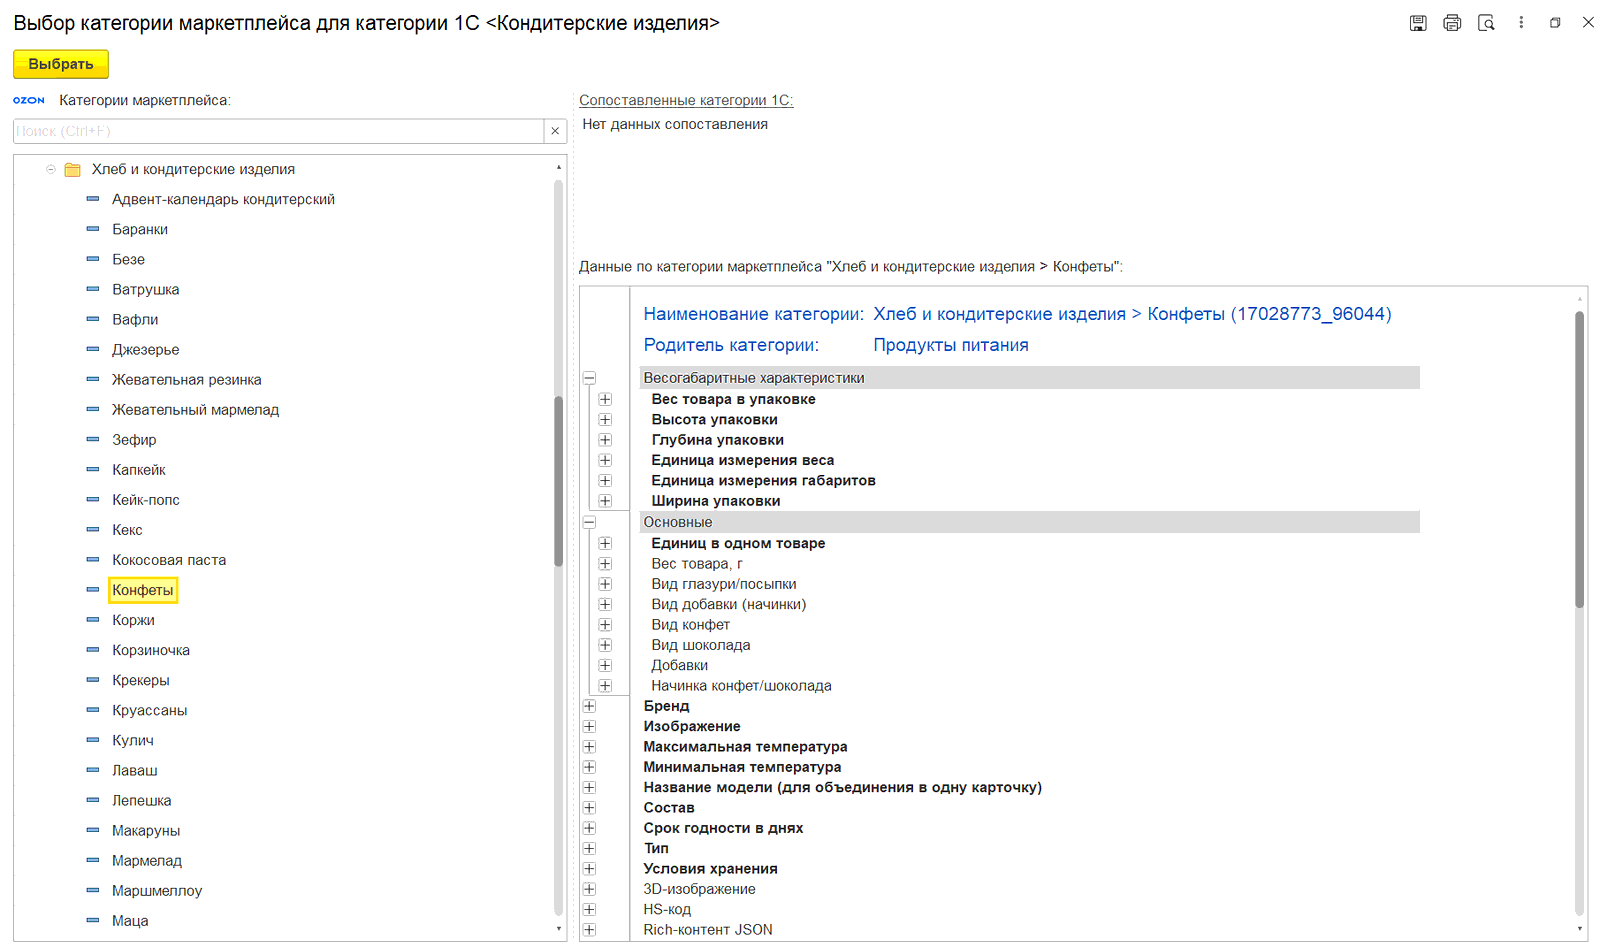Select the Корзиночка category

click(151, 650)
